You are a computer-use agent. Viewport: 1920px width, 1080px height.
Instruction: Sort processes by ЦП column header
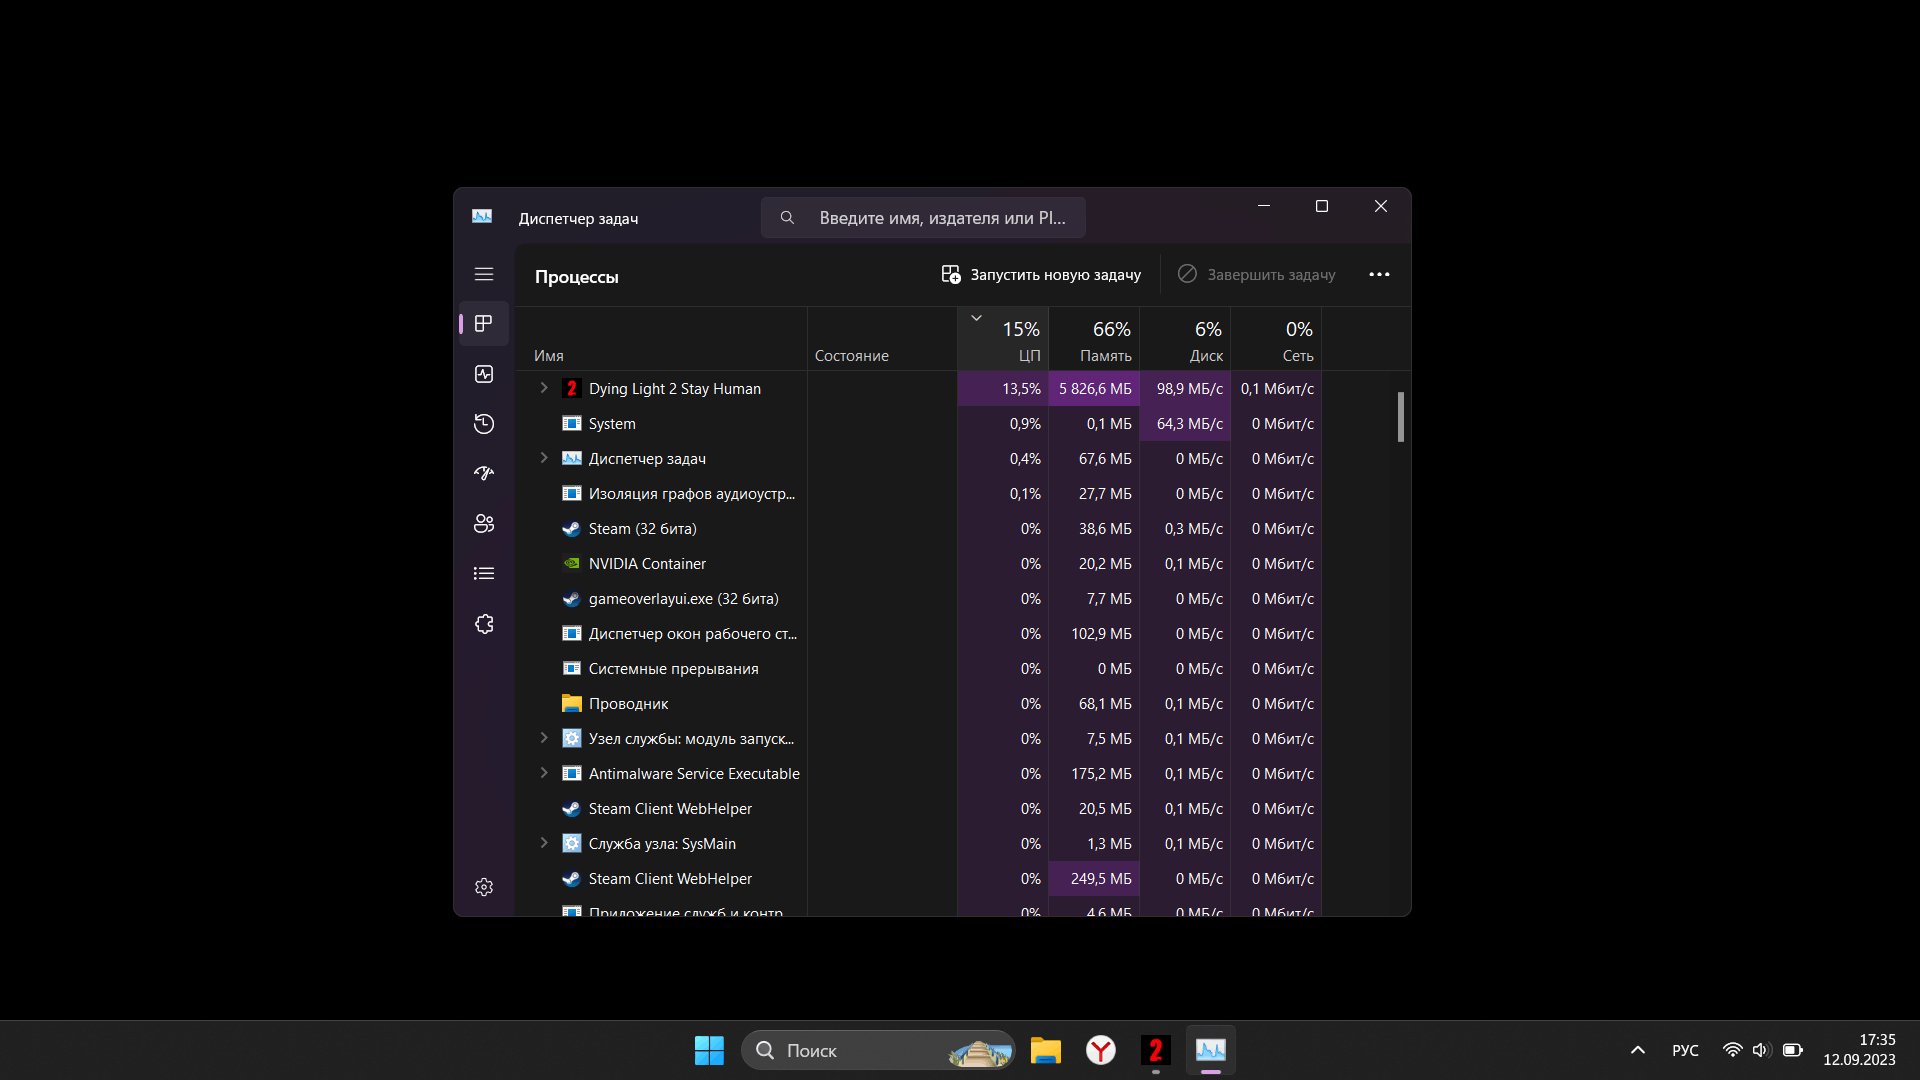(x=1003, y=339)
